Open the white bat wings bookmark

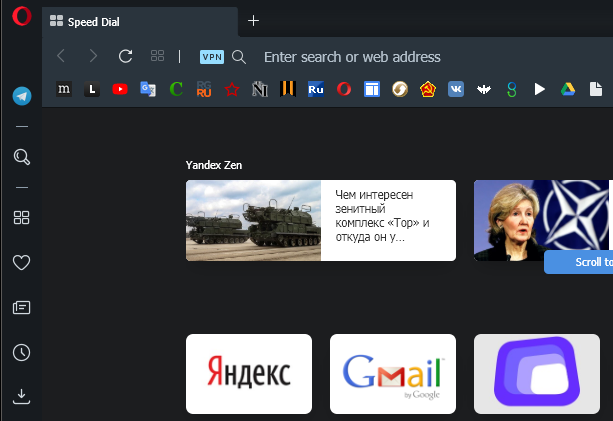pyautogui.click(x=484, y=90)
